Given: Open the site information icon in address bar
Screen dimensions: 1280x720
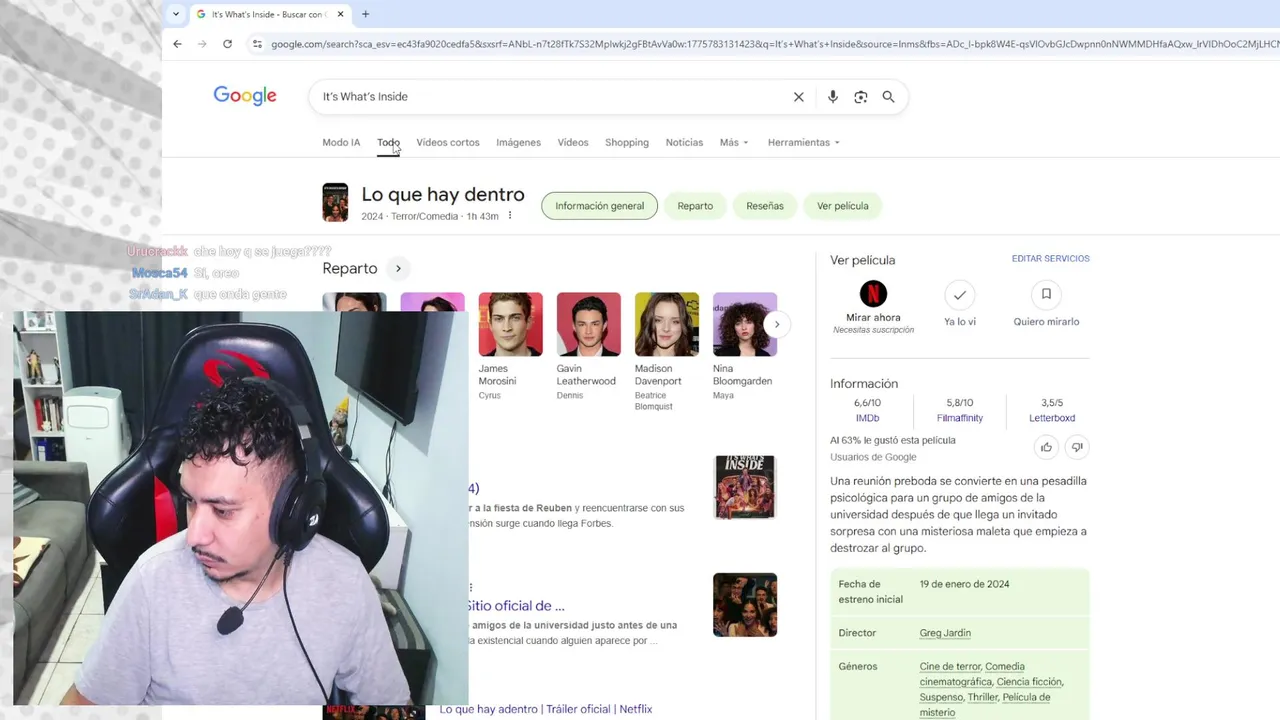Looking at the screenshot, I should point(257,44).
